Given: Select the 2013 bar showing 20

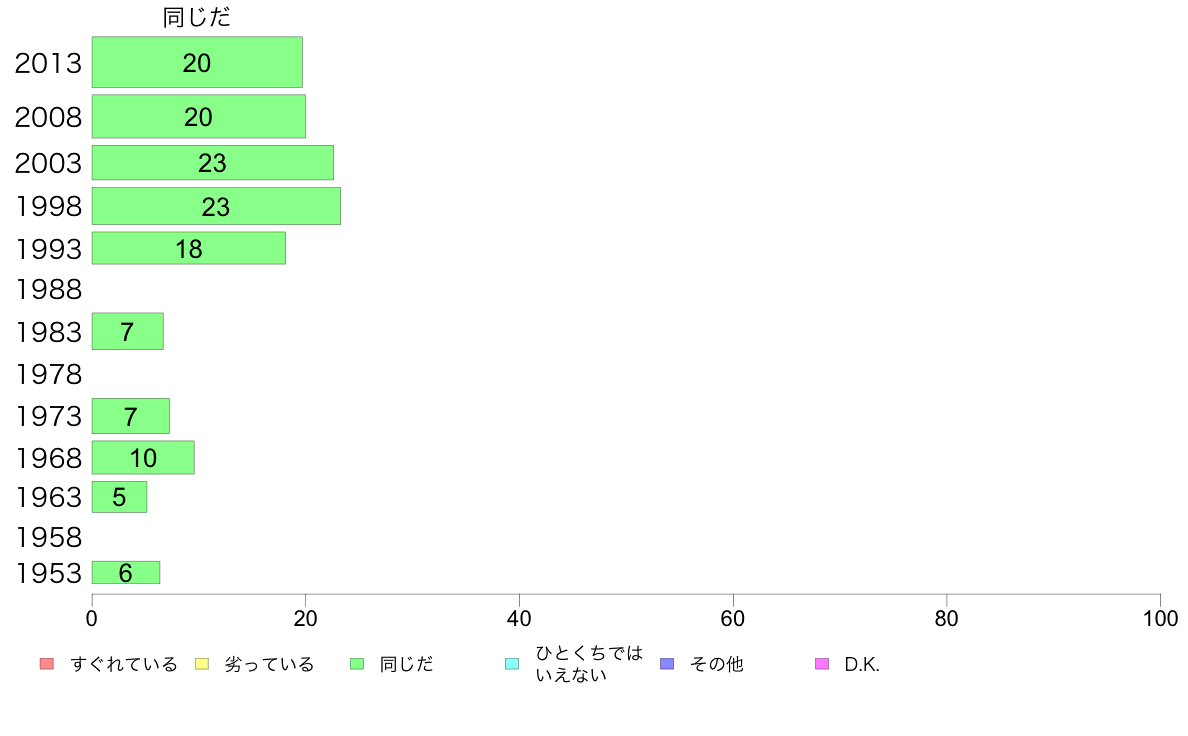Looking at the screenshot, I should [197, 62].
